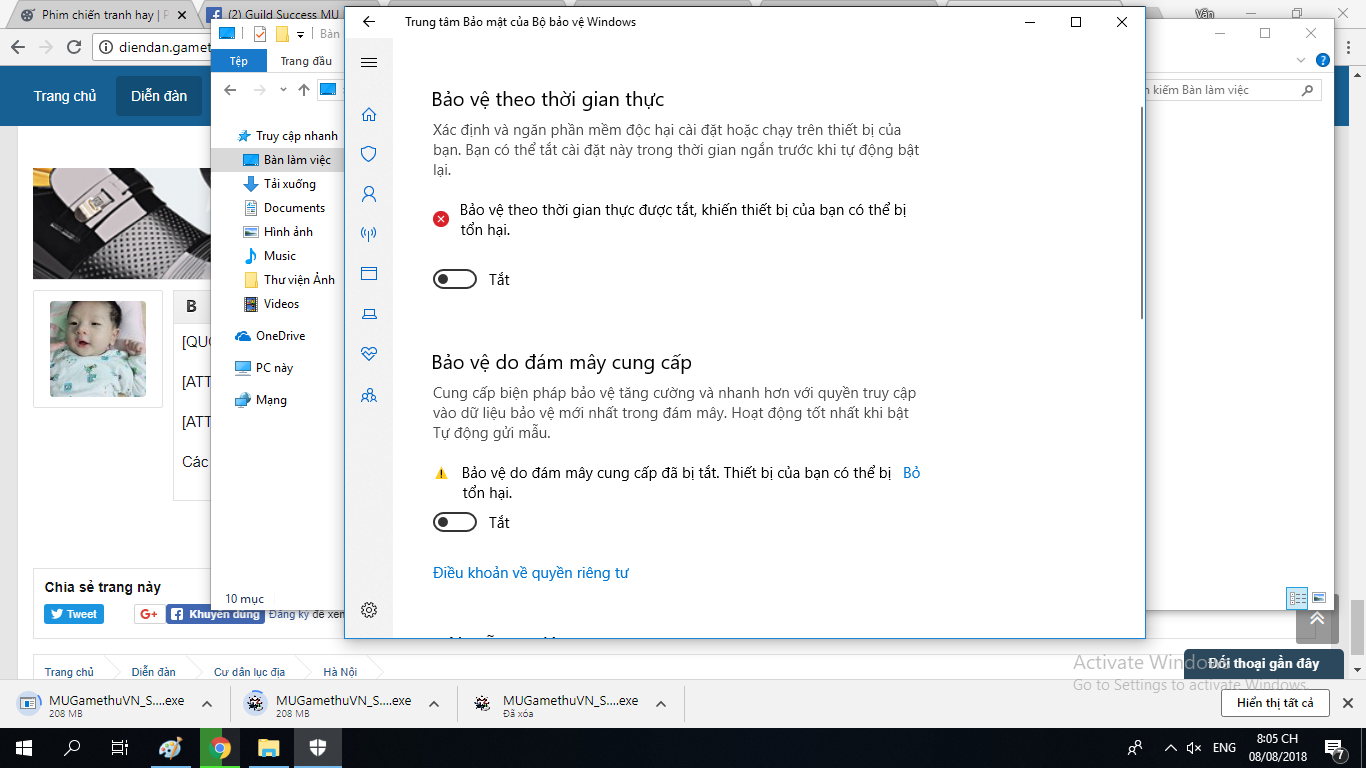
Task: Open the Home page in Defender sidebar
Action: click(369, 114)
